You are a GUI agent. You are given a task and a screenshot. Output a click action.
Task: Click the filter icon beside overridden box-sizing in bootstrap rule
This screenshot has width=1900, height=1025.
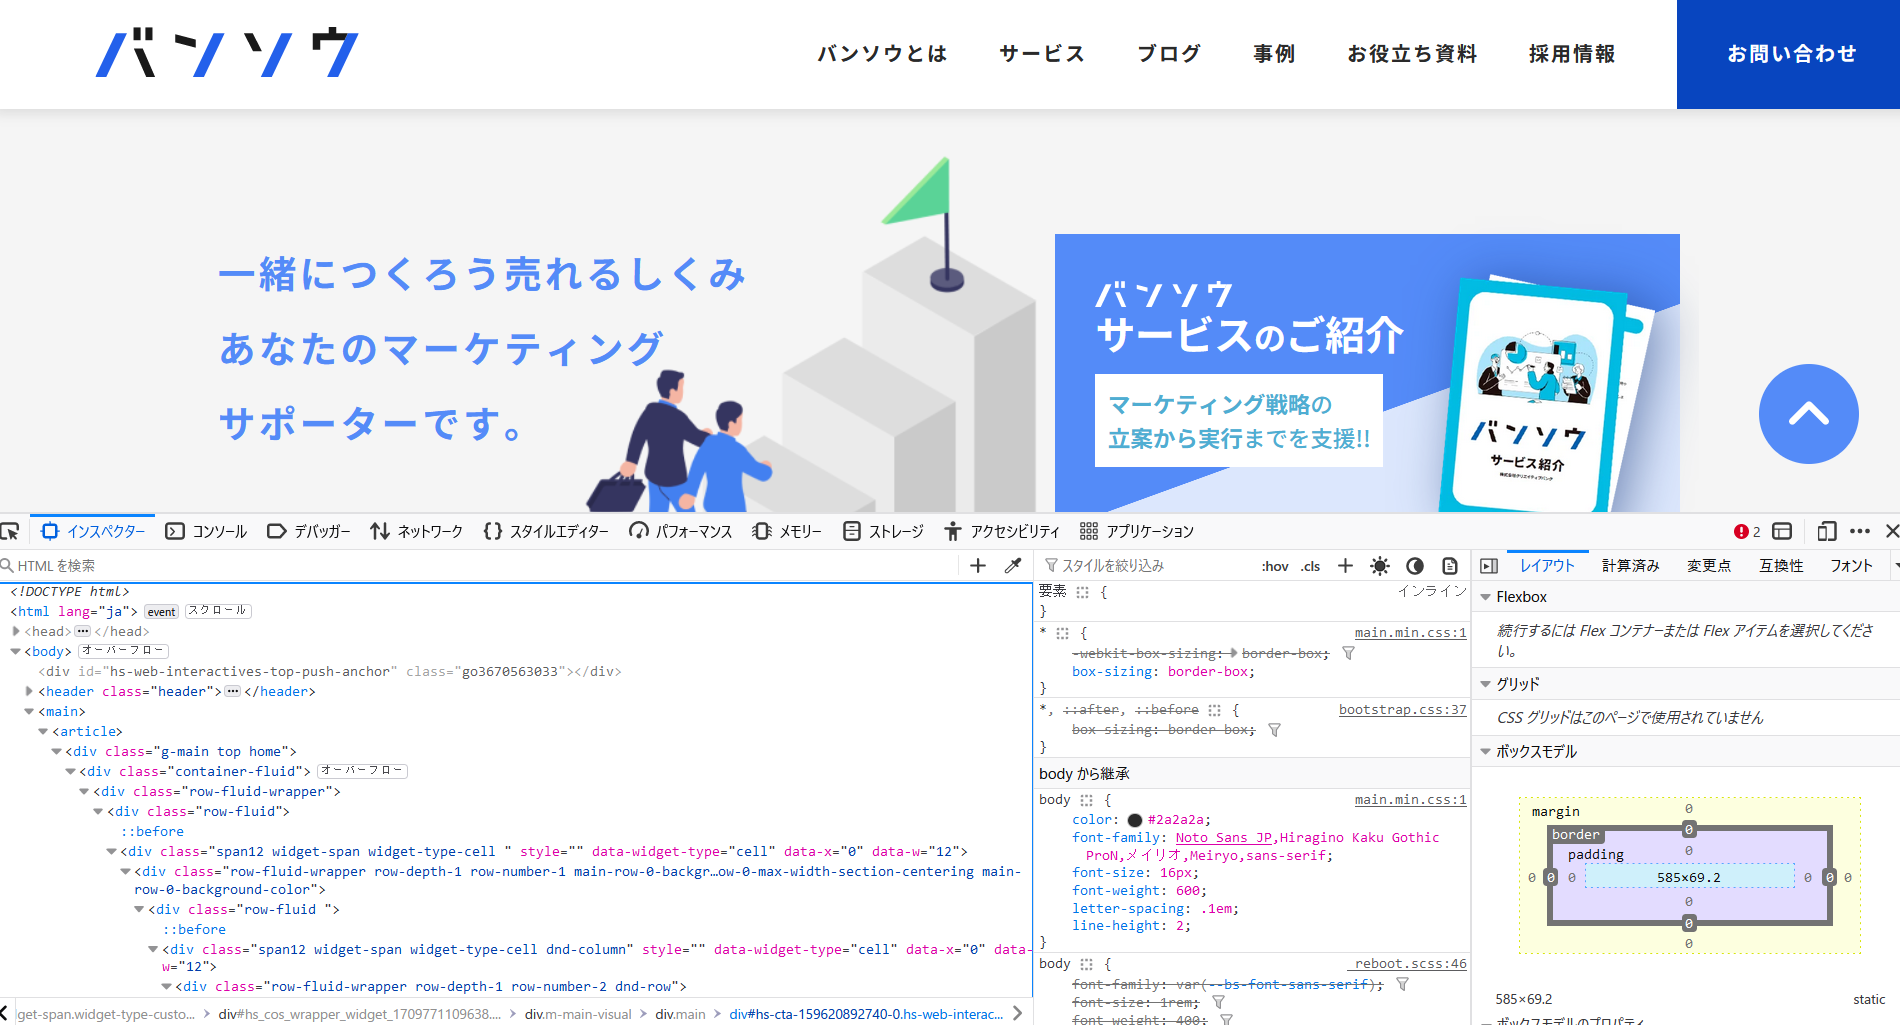pos(1274,730)
